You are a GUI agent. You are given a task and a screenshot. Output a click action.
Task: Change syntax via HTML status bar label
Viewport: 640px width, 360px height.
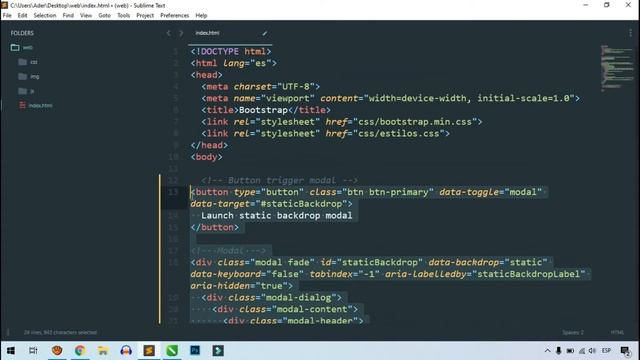click(617, 332)
